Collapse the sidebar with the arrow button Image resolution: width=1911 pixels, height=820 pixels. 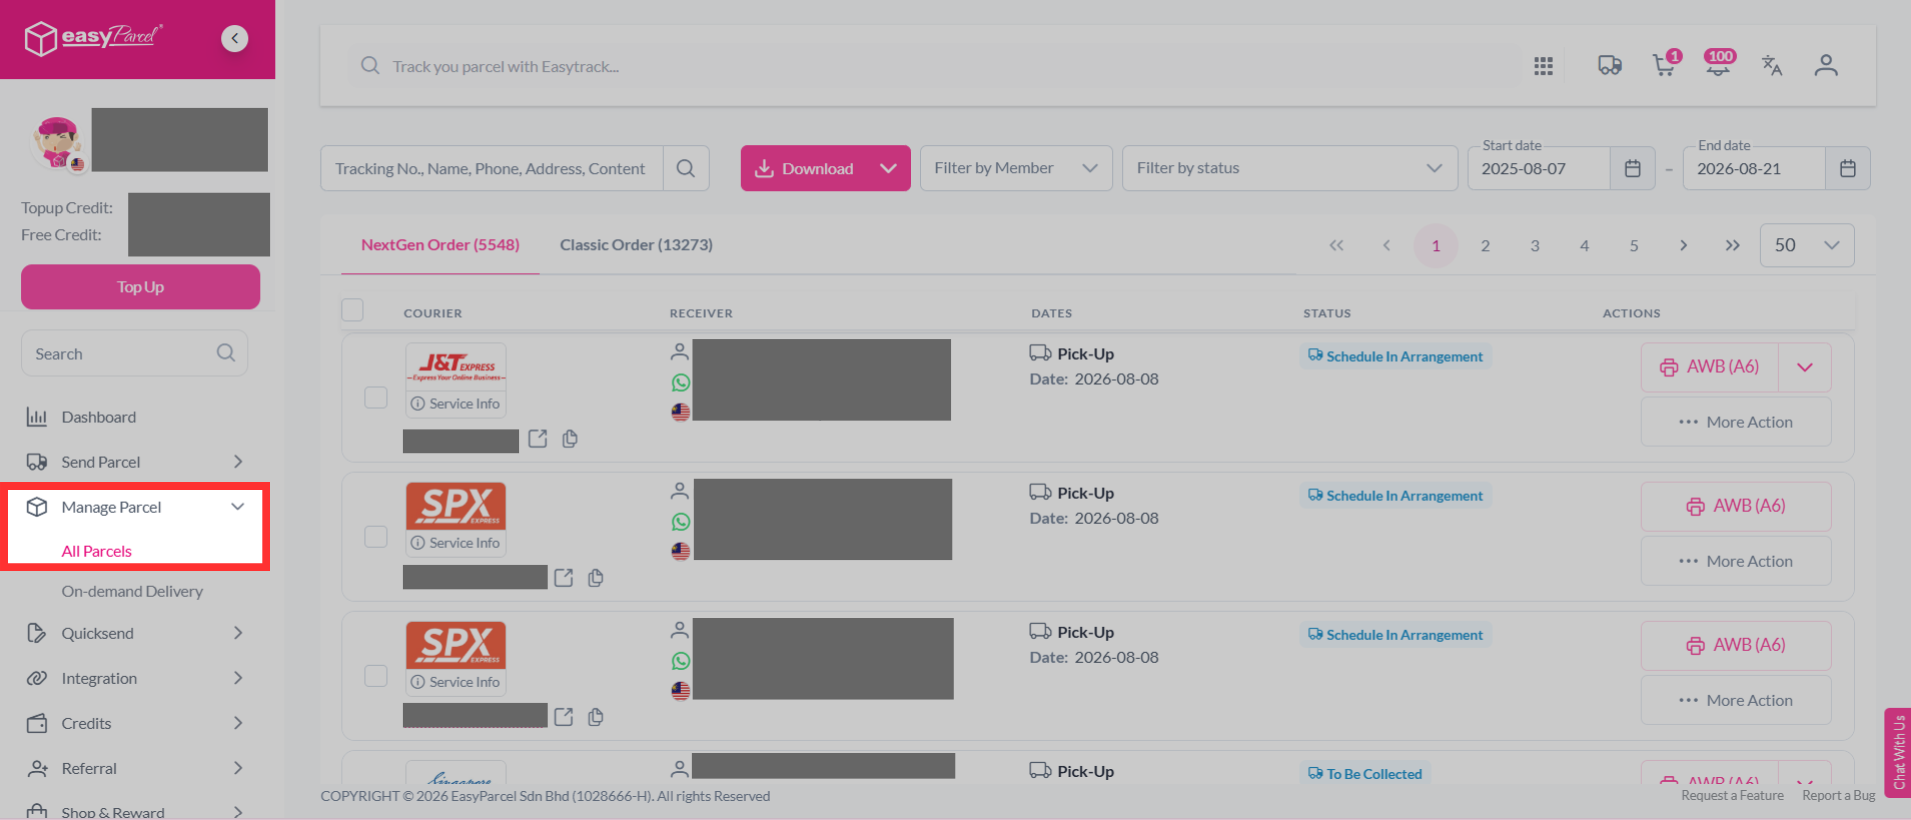click(x=234, y=38)
